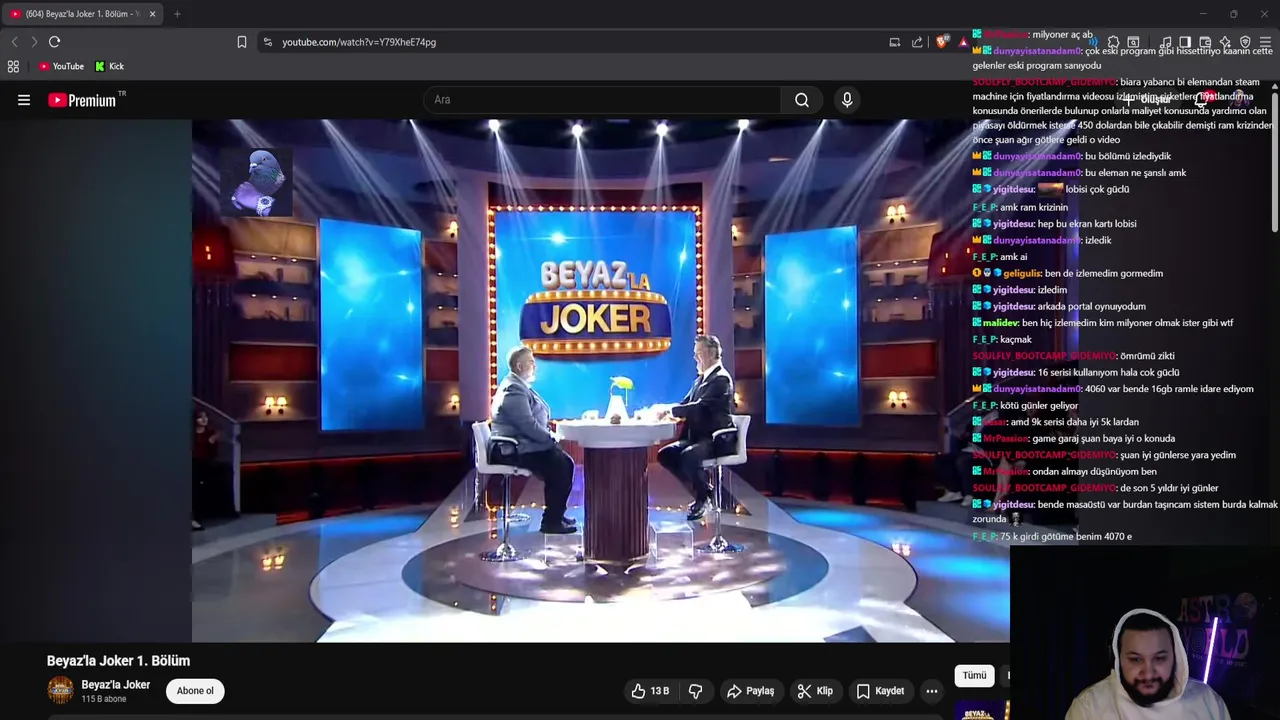Save the video with Kaydet
The width and height of the screenshot is (1280, 720).
pyautogui.click(x=880, y=691)
